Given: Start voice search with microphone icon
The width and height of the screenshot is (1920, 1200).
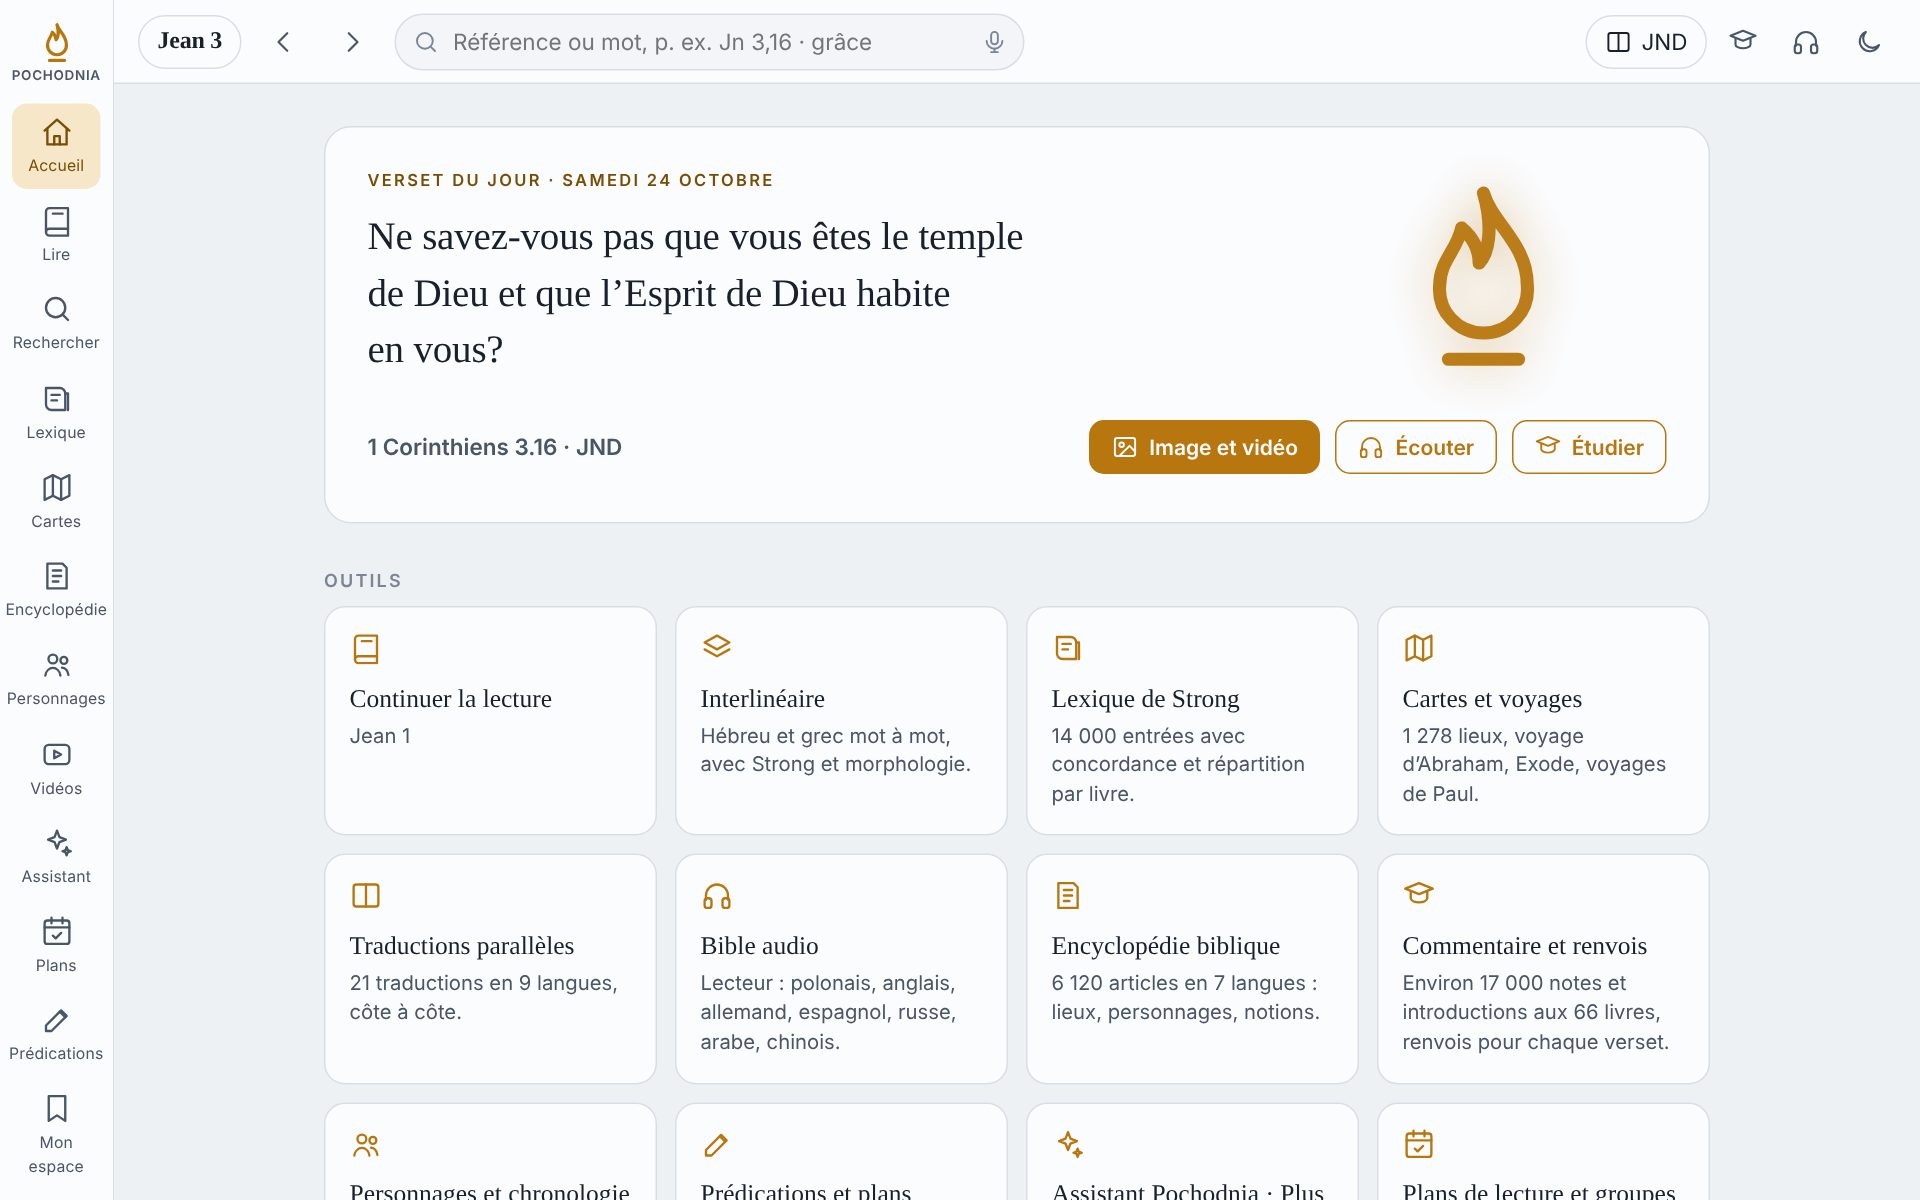Looking at the screenshot, I should 994,42.
